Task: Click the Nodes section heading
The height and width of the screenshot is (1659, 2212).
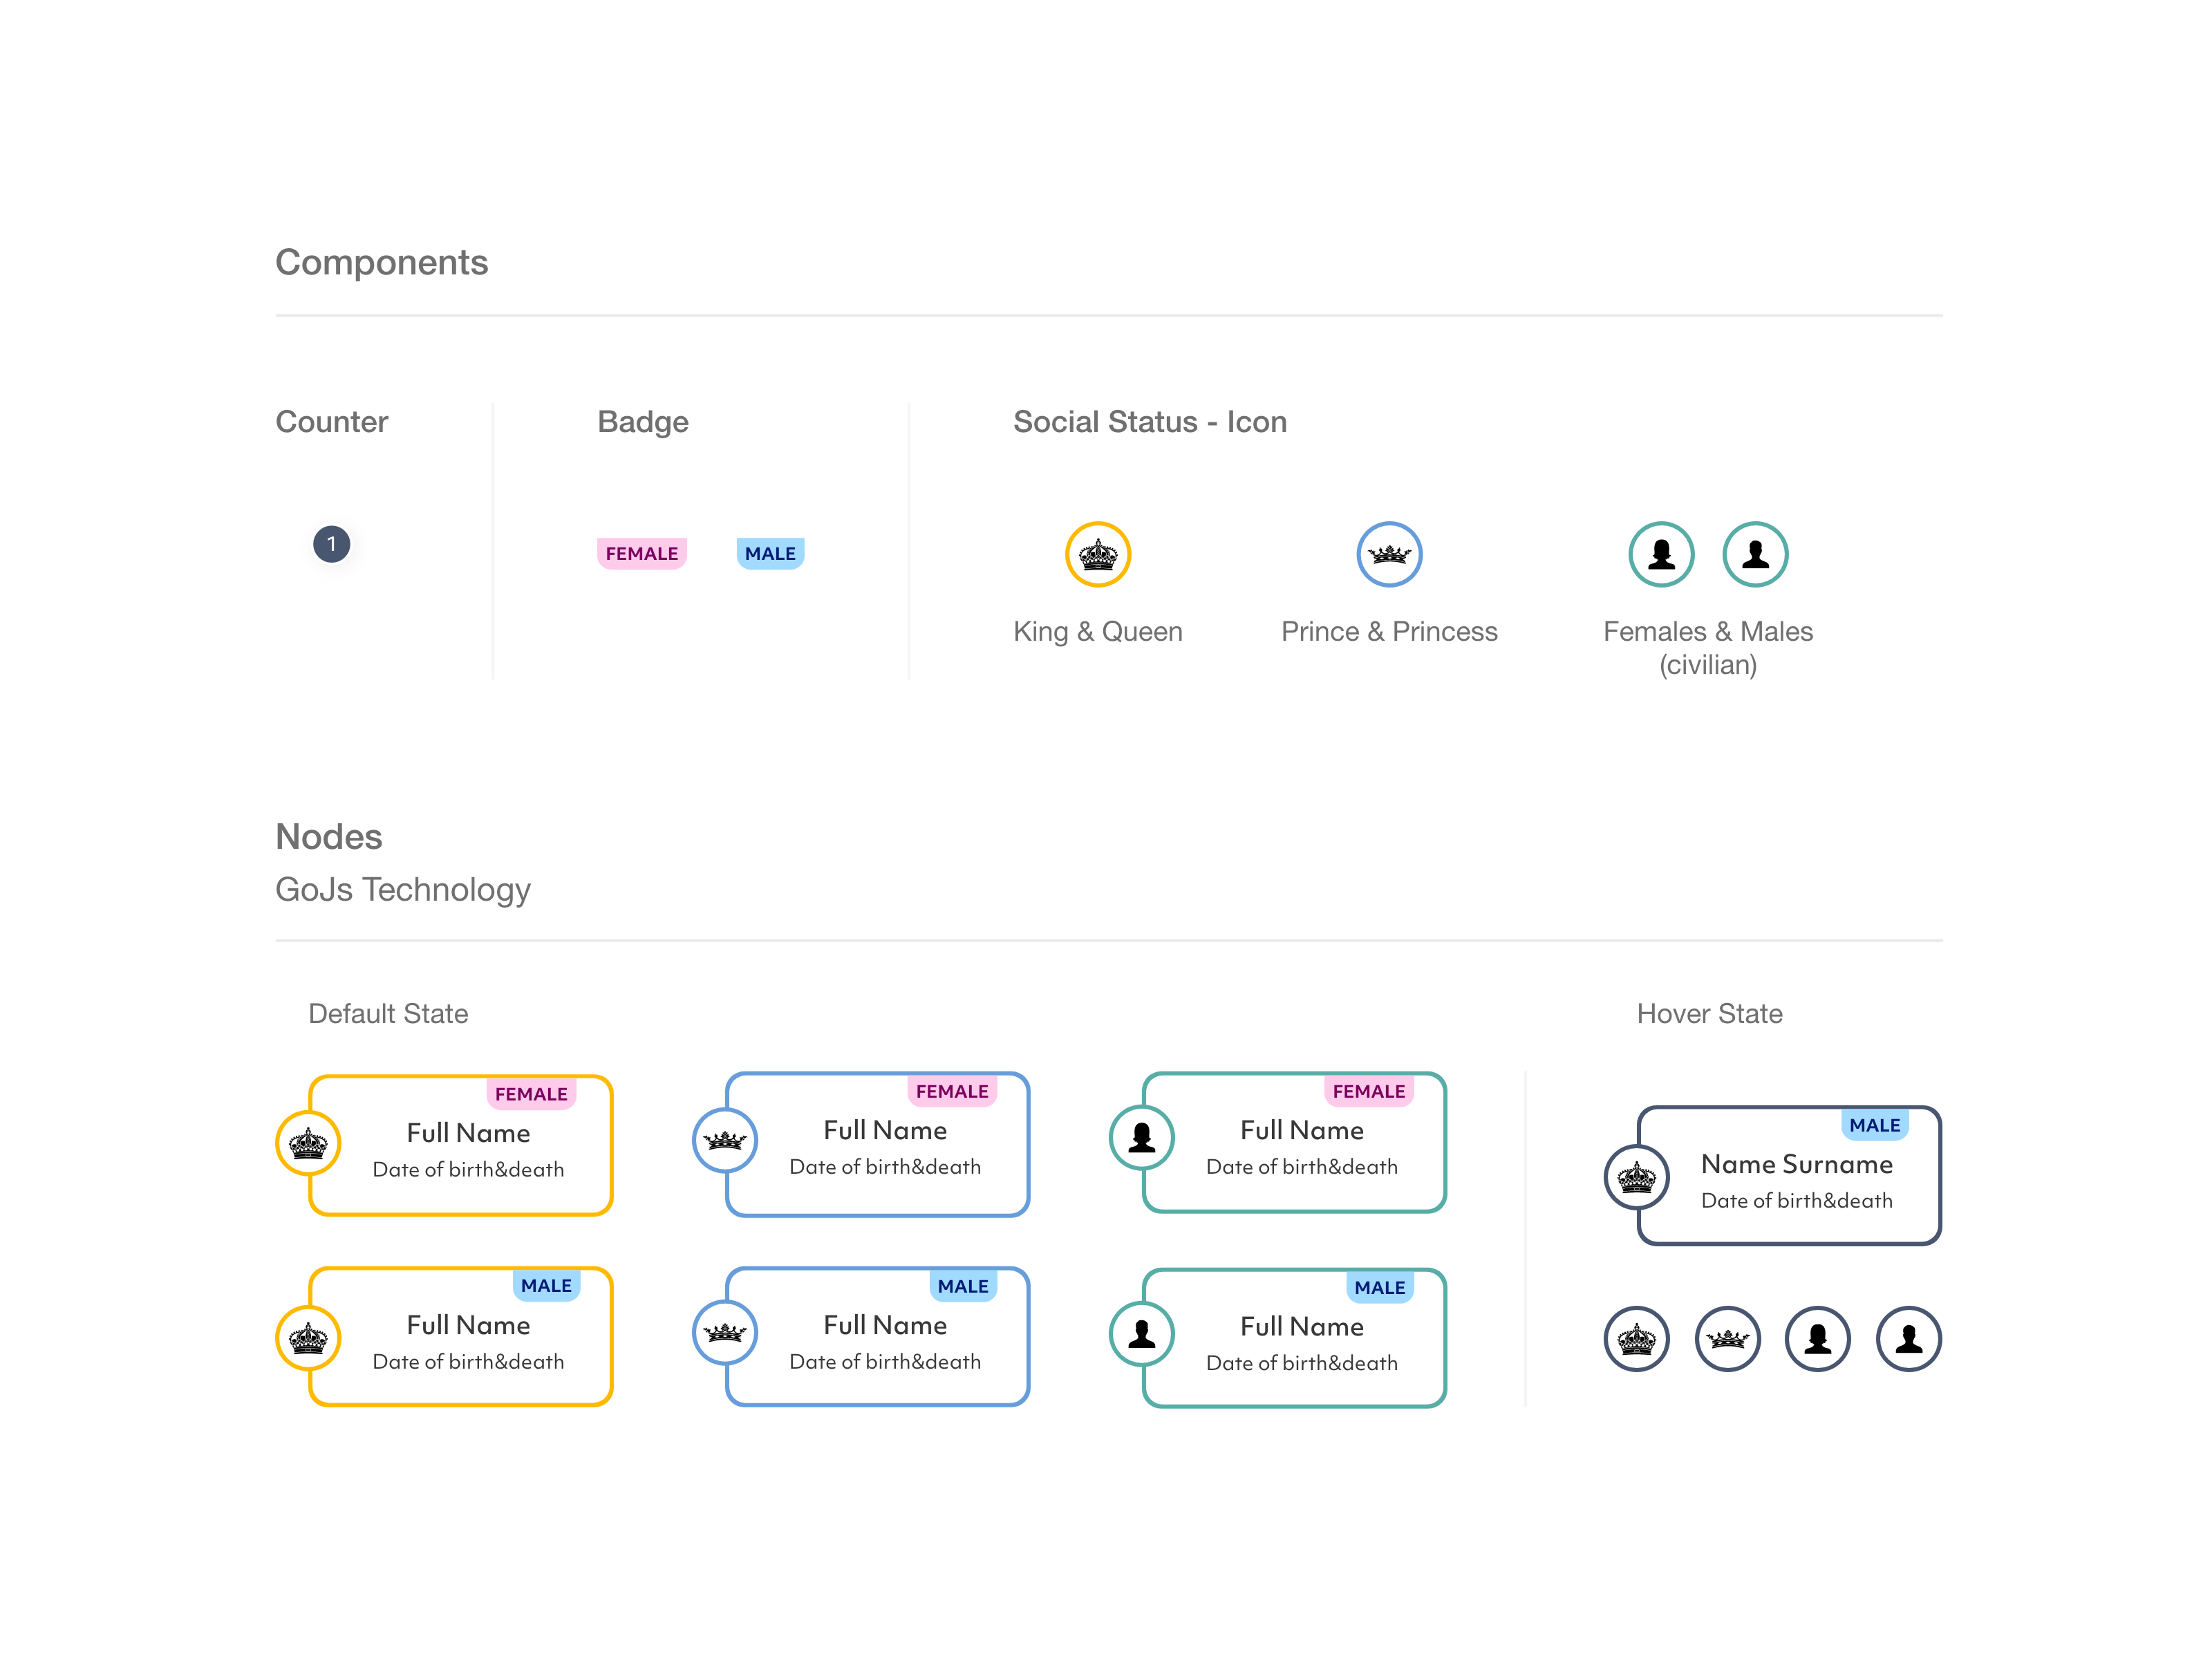Action: coord(329,837)
